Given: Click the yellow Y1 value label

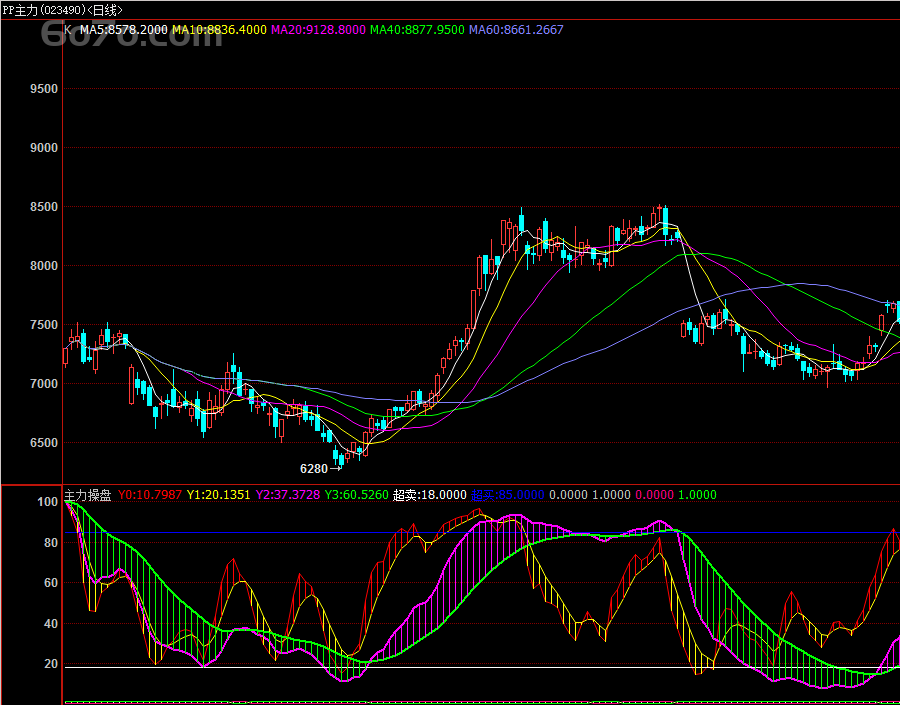Looking at the screenshot, I should [x=218, y=494].
